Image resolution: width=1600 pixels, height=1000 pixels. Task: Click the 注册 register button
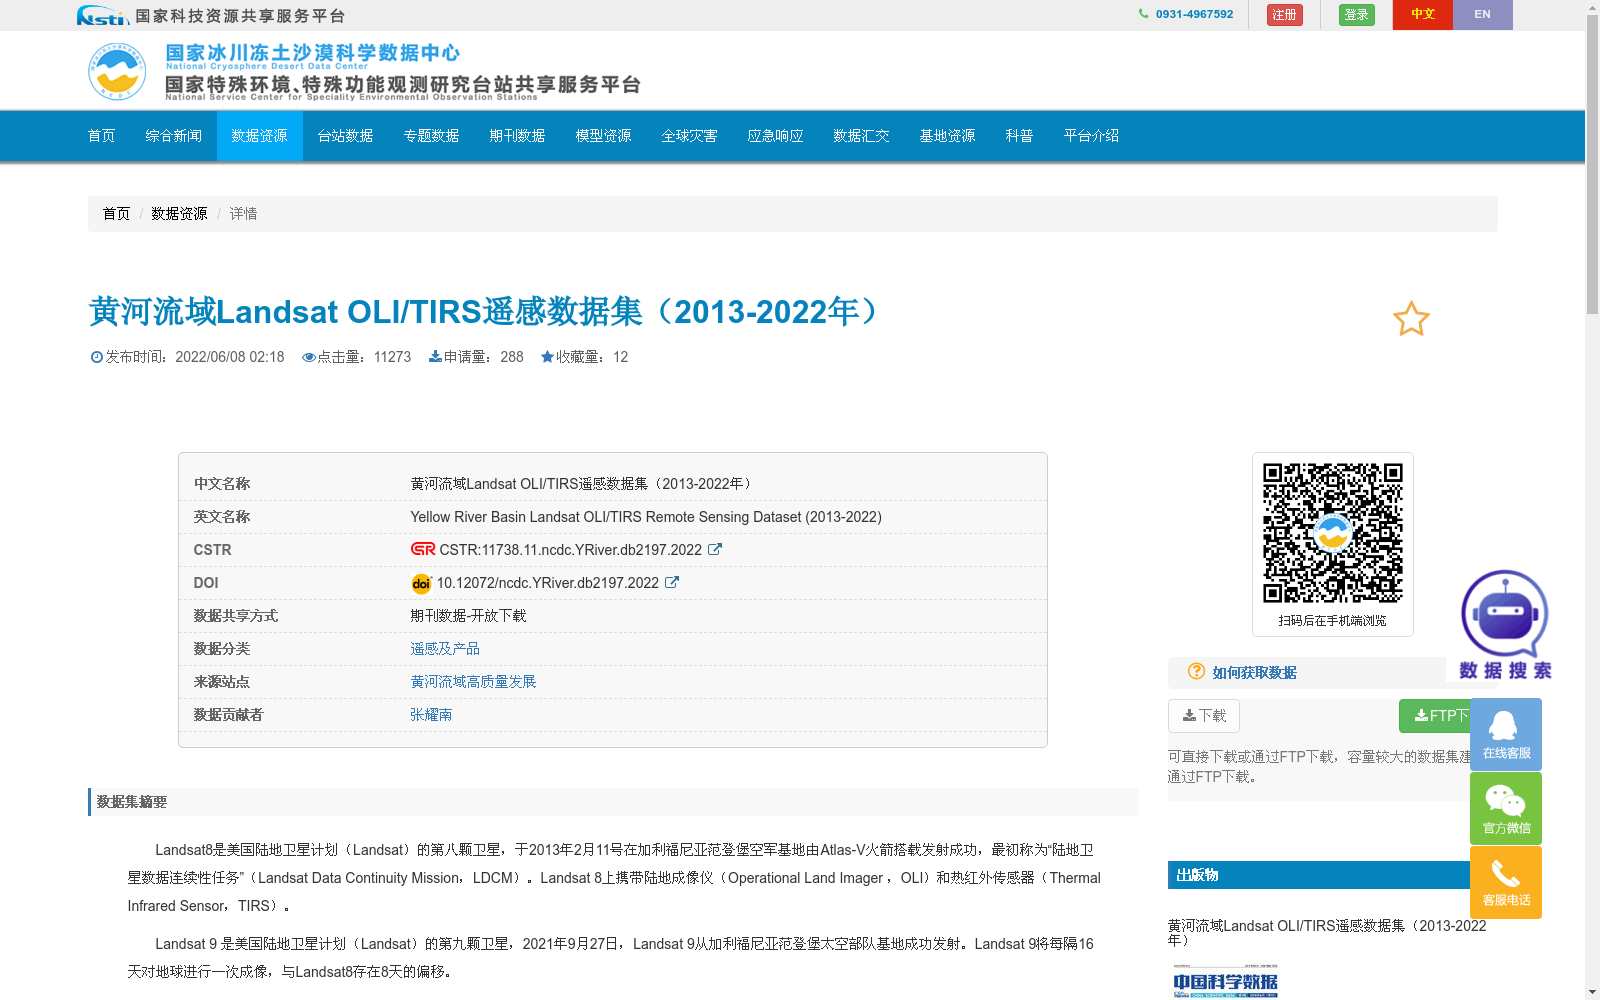click(x=1285, y=15)
